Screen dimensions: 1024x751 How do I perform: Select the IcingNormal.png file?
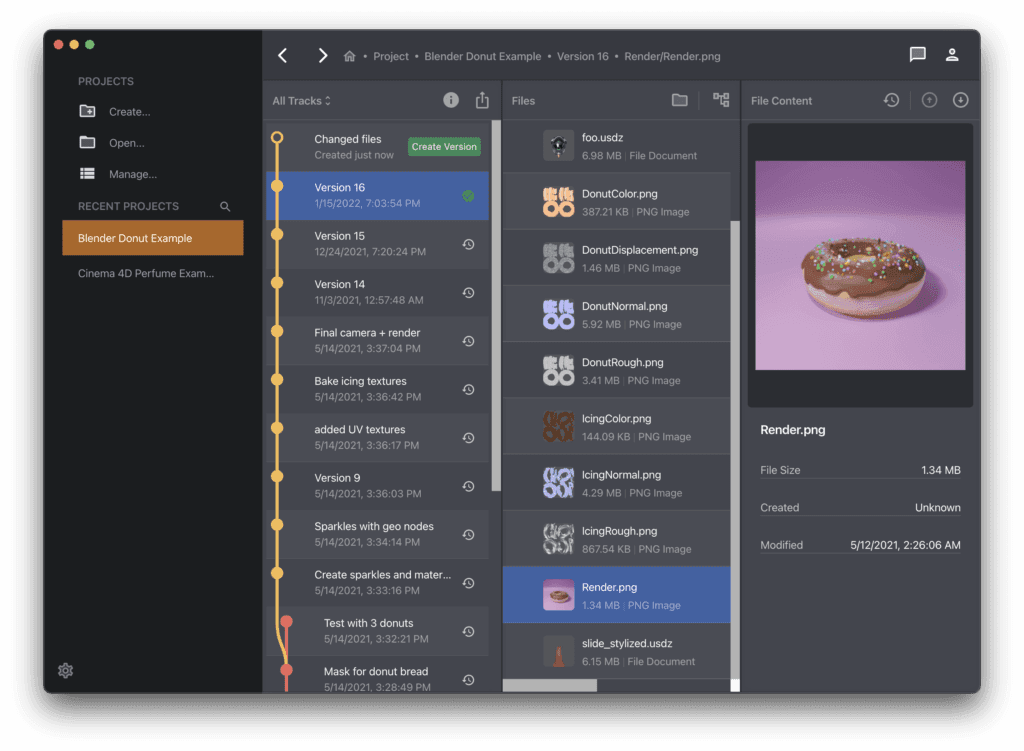point(616,483)
